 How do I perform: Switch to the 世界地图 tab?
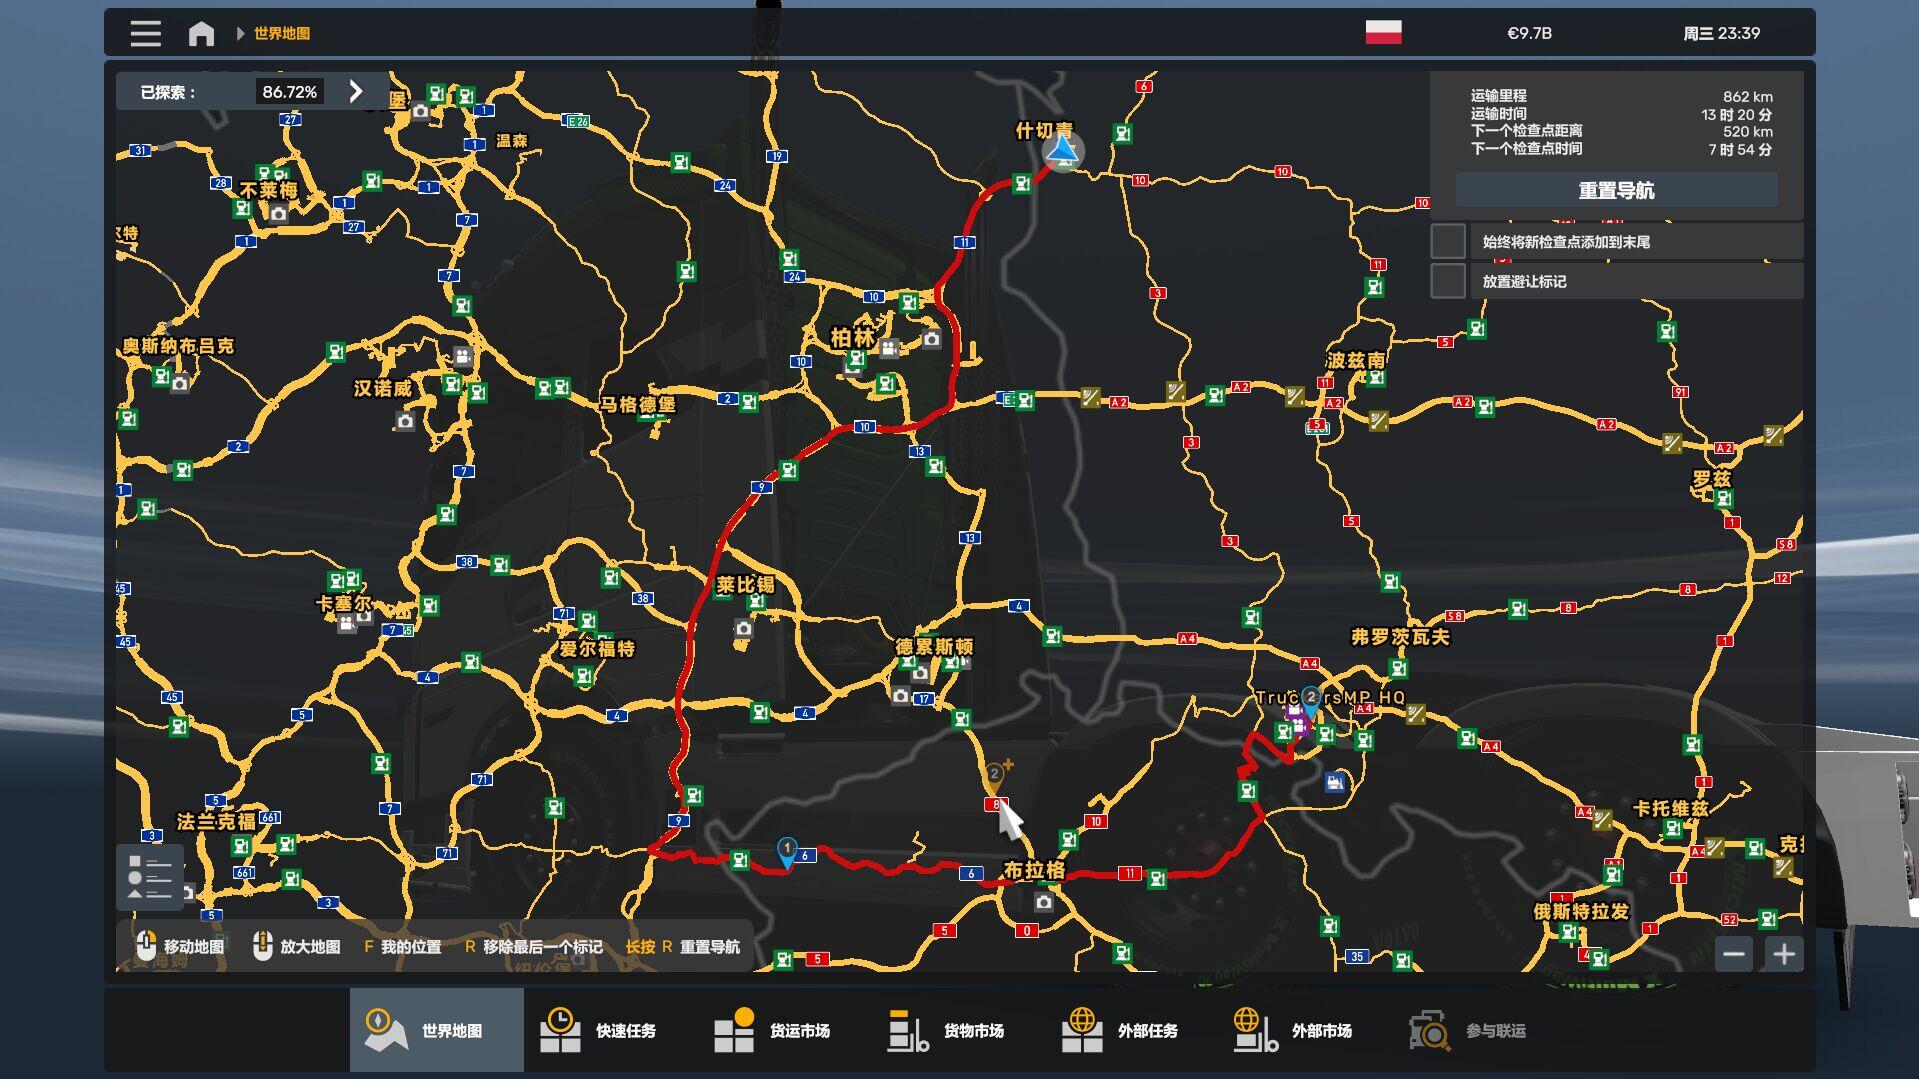(x=436, y=1030)
